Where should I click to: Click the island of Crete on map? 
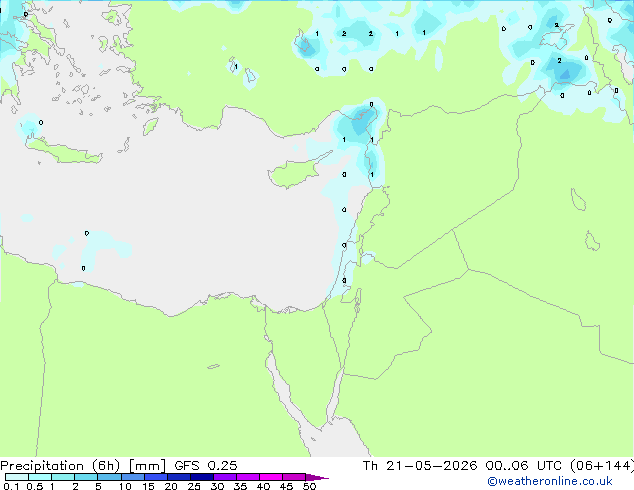point(65,152)
